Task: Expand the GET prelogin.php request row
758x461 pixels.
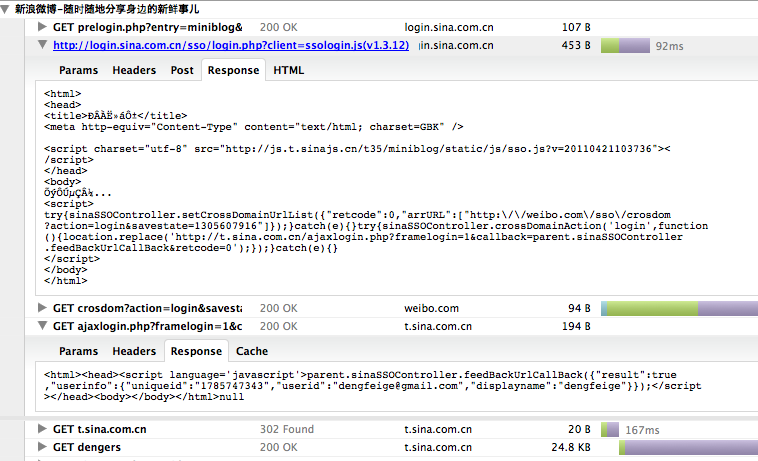Action: coord(41,26)
